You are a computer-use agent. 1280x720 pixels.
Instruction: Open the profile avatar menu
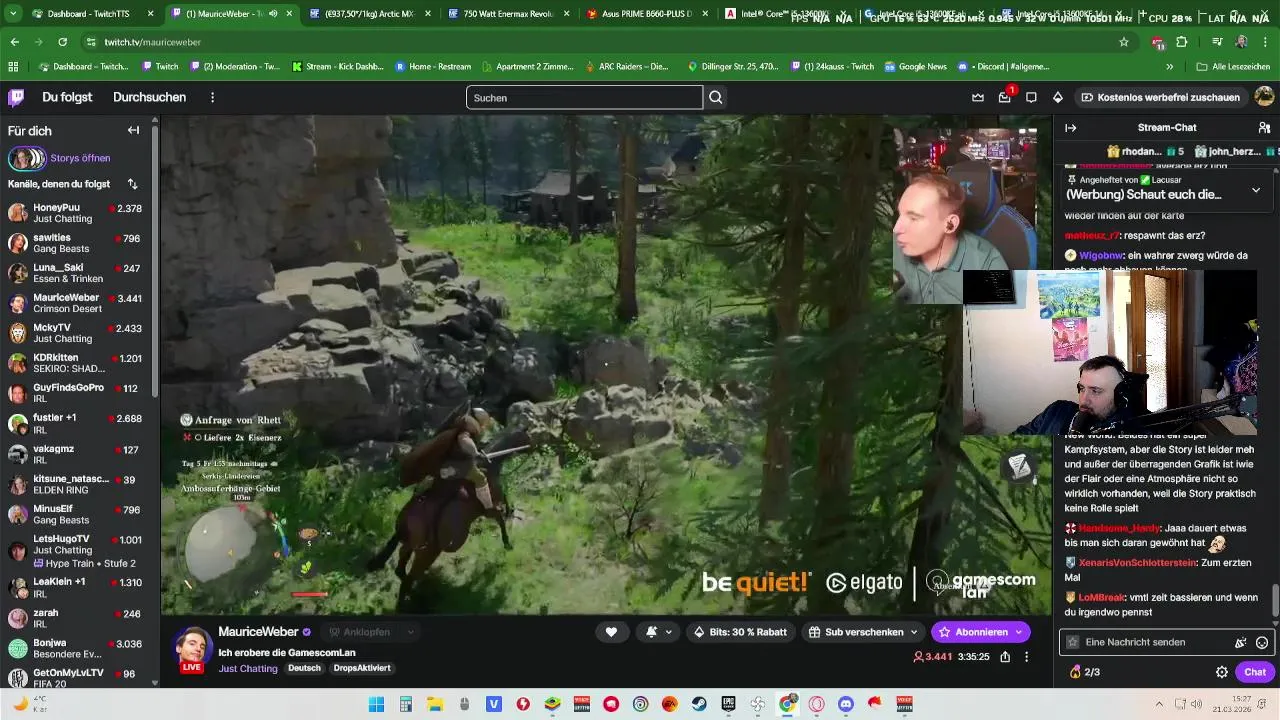[1264, 97]
